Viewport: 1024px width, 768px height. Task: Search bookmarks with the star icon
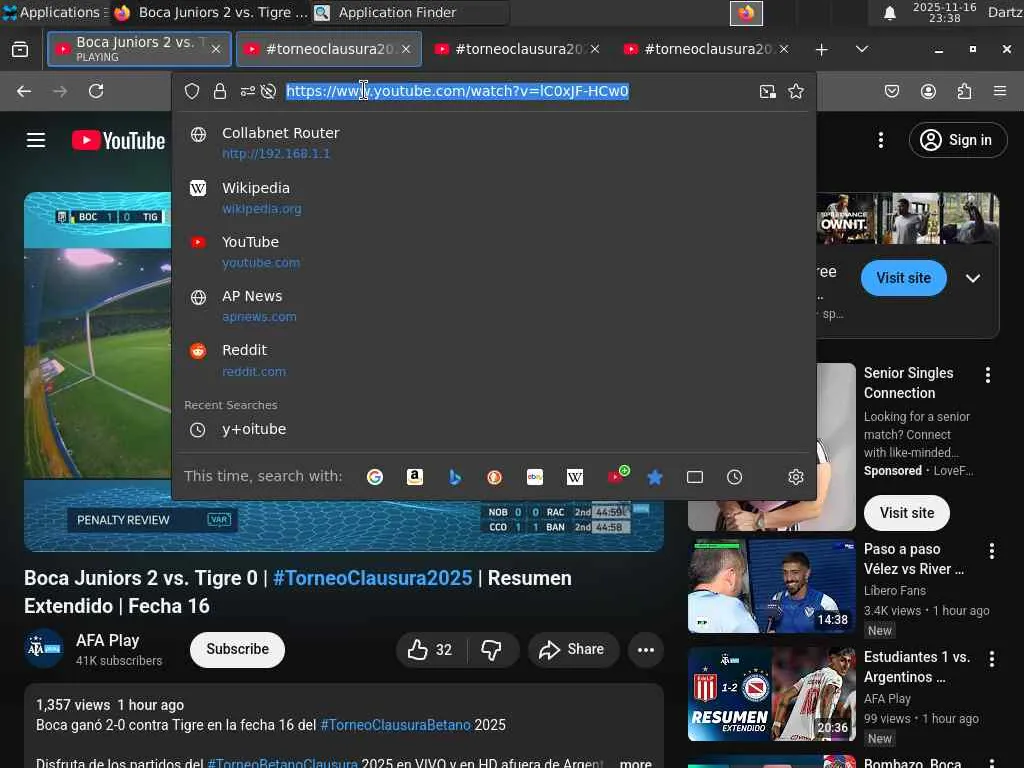click(655, 477)
